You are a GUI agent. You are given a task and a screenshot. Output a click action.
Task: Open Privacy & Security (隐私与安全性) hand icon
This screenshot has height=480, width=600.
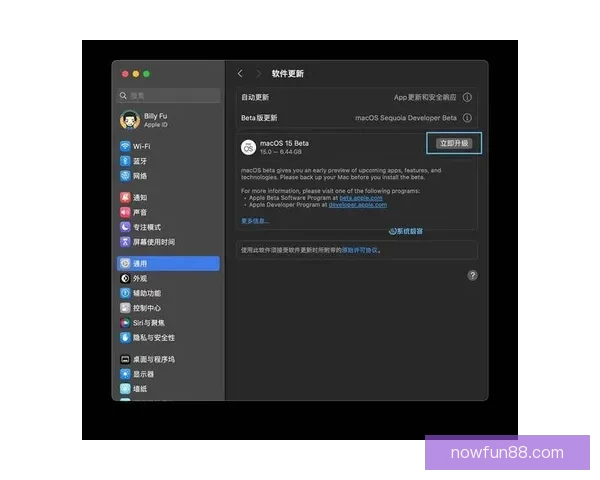[125, 338]
